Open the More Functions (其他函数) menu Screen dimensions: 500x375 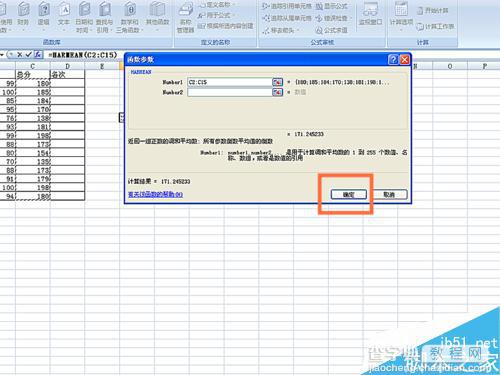pos(157,17)
